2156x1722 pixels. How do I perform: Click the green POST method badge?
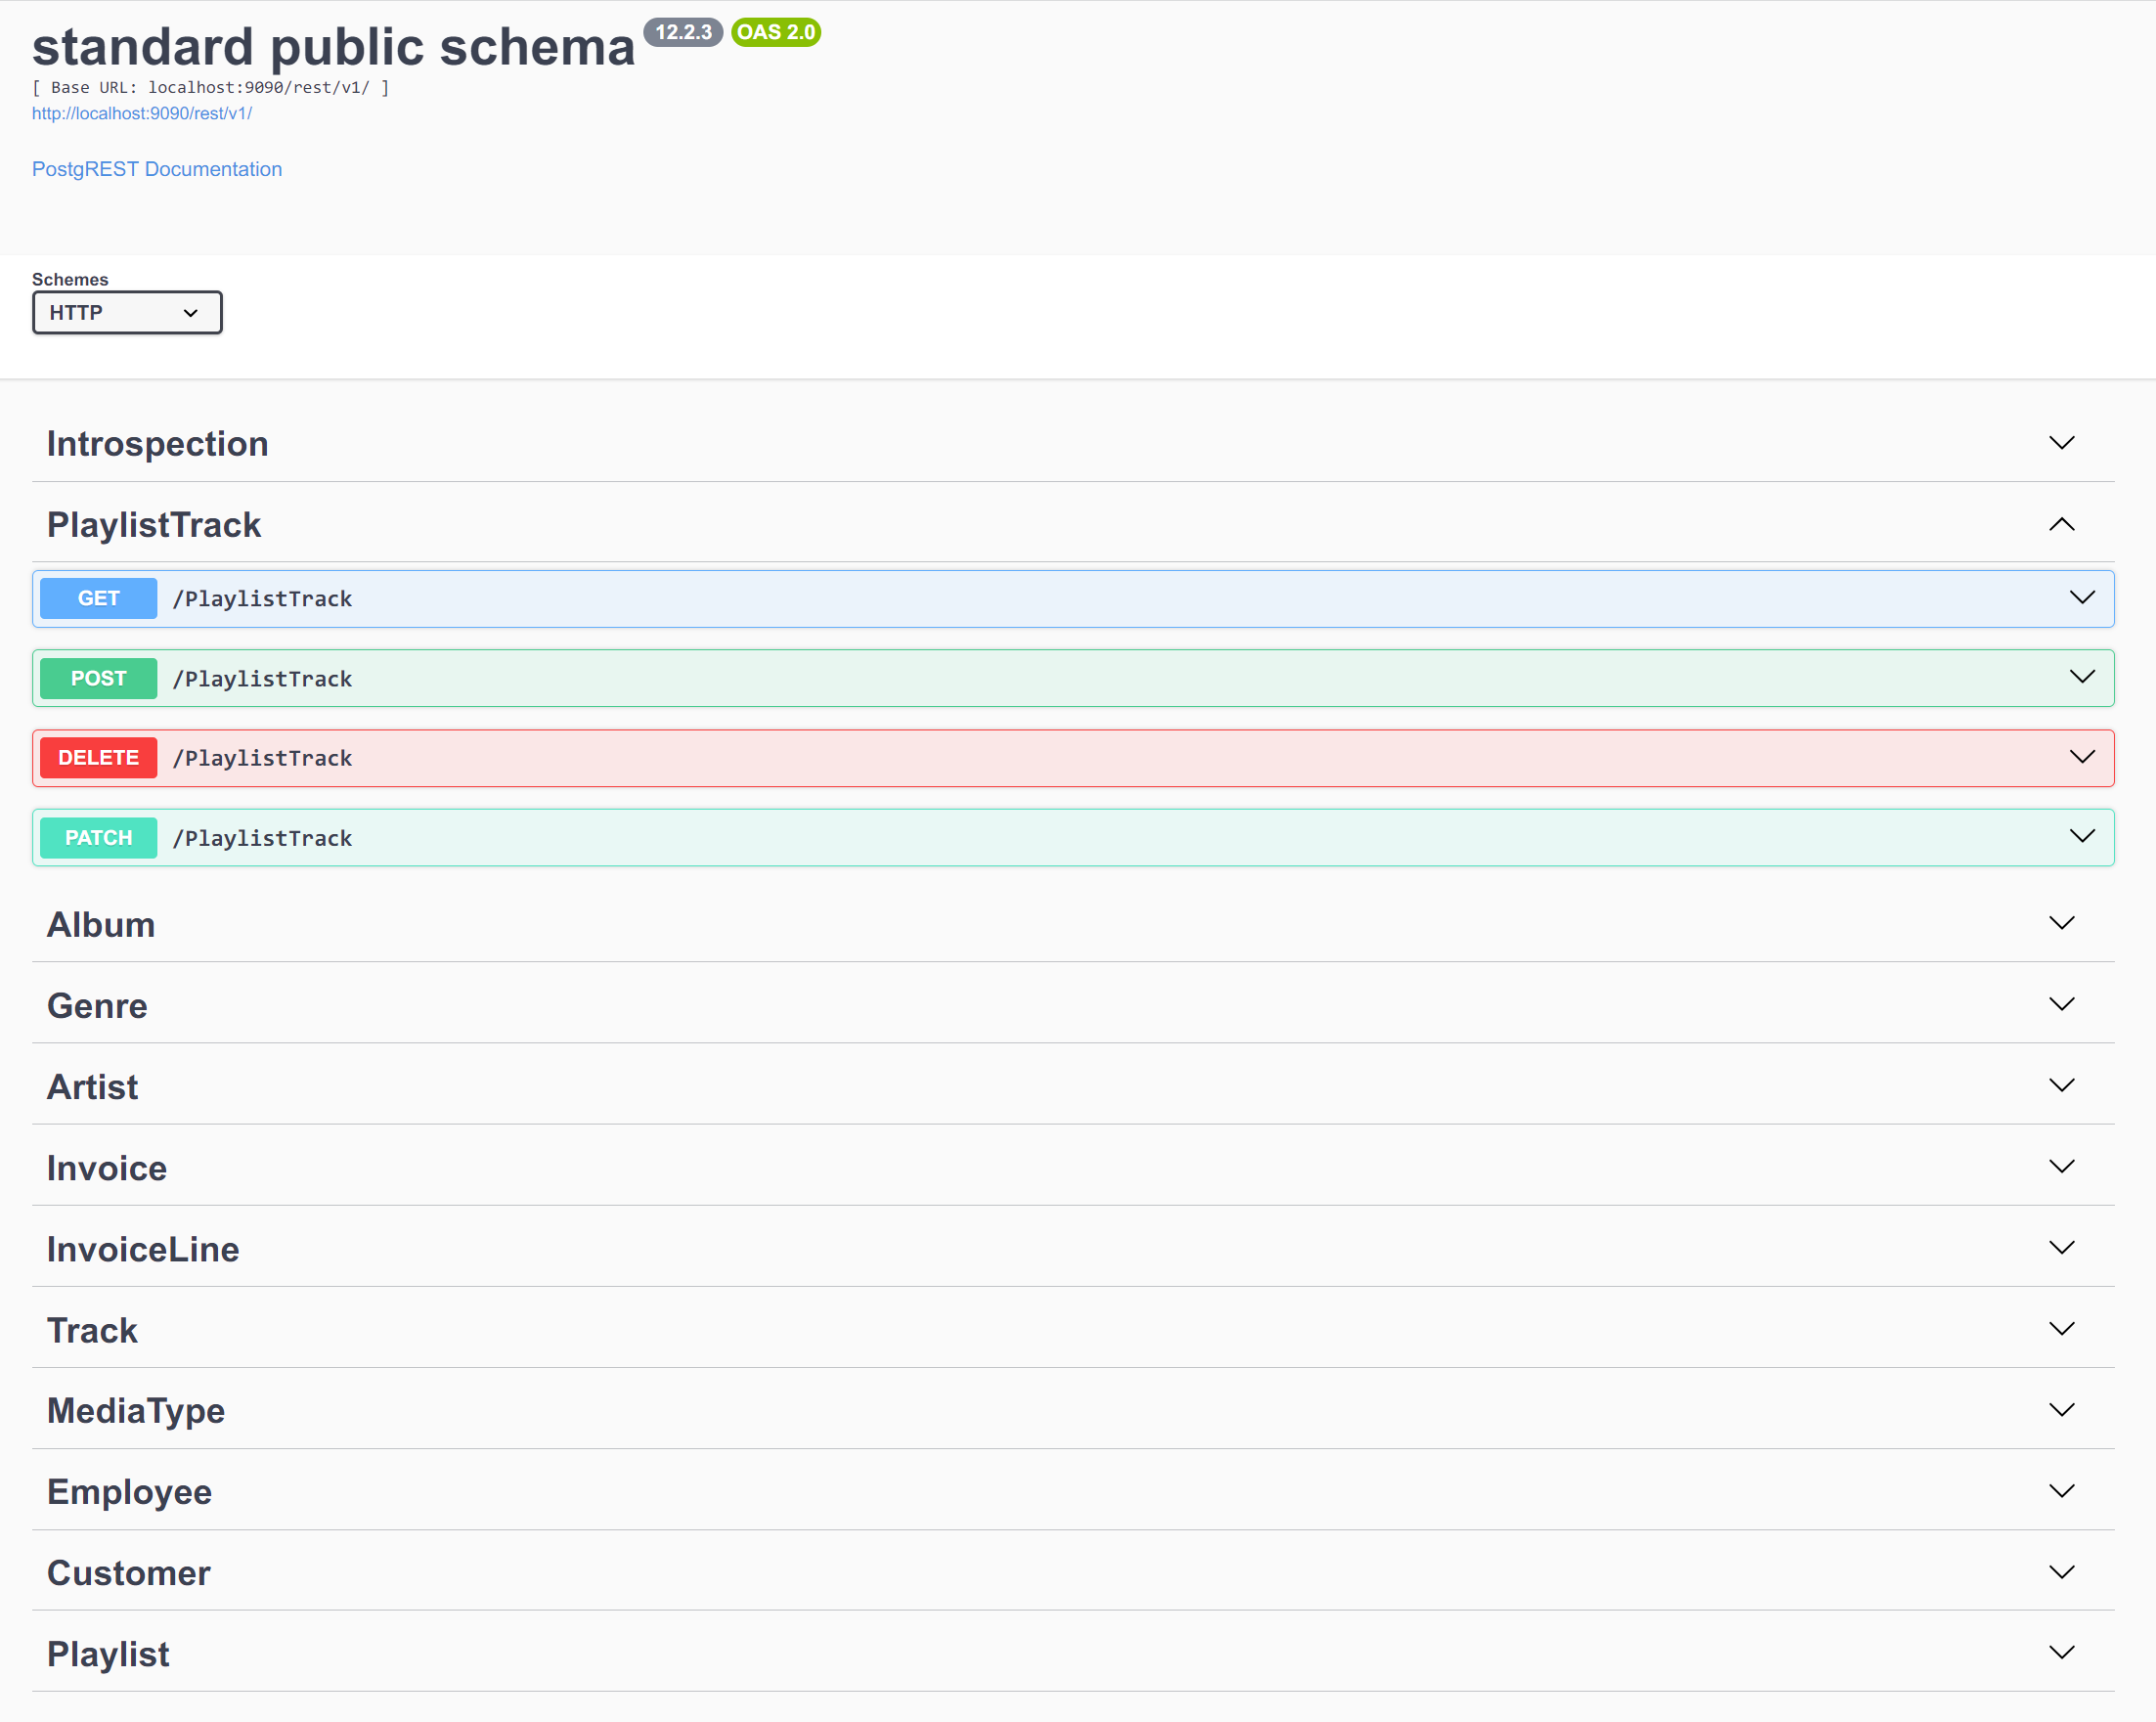pyautogui.click(x=98, y=678)
